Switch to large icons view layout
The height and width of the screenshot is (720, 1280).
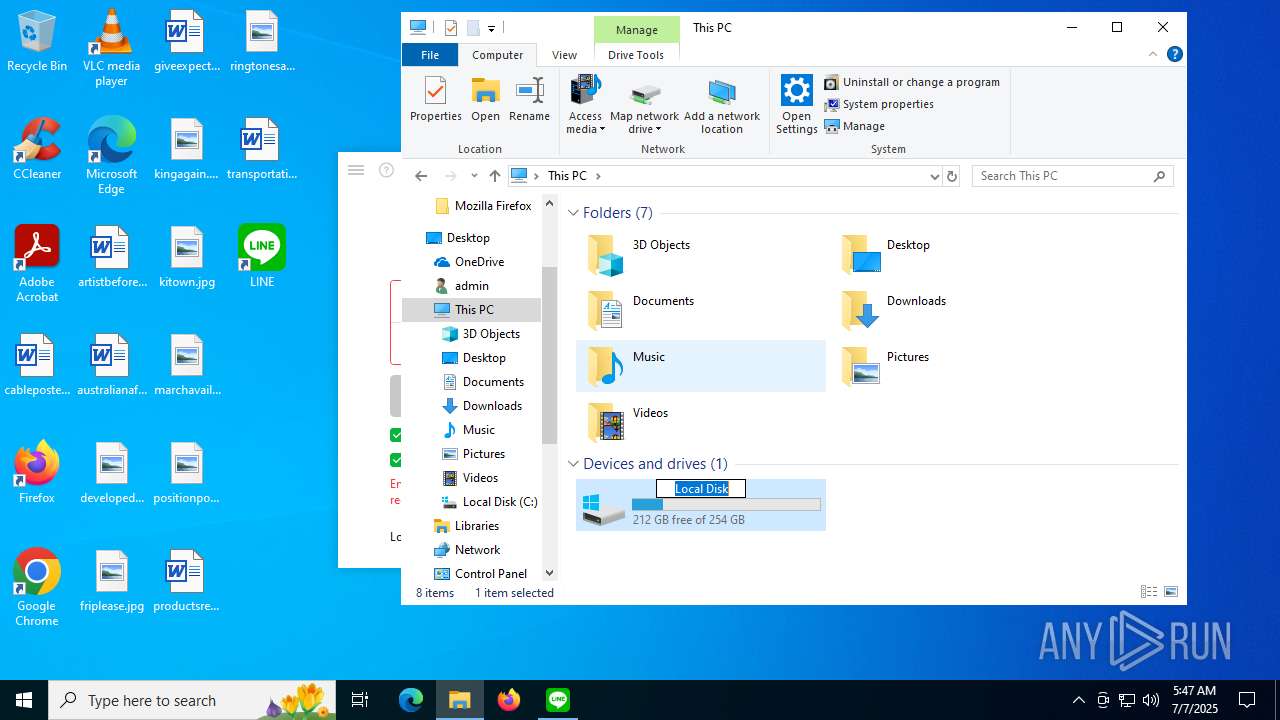click(x=1171, y=592)
